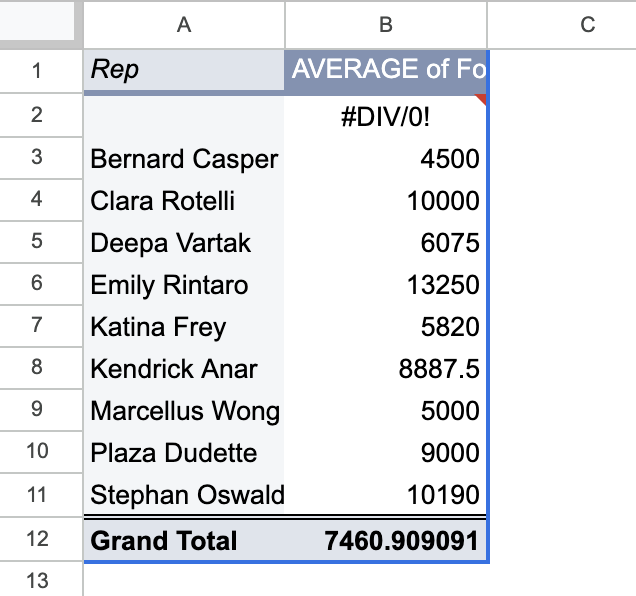Select row 6 header
Screen dimensions: 636x596
pos(41,284)
